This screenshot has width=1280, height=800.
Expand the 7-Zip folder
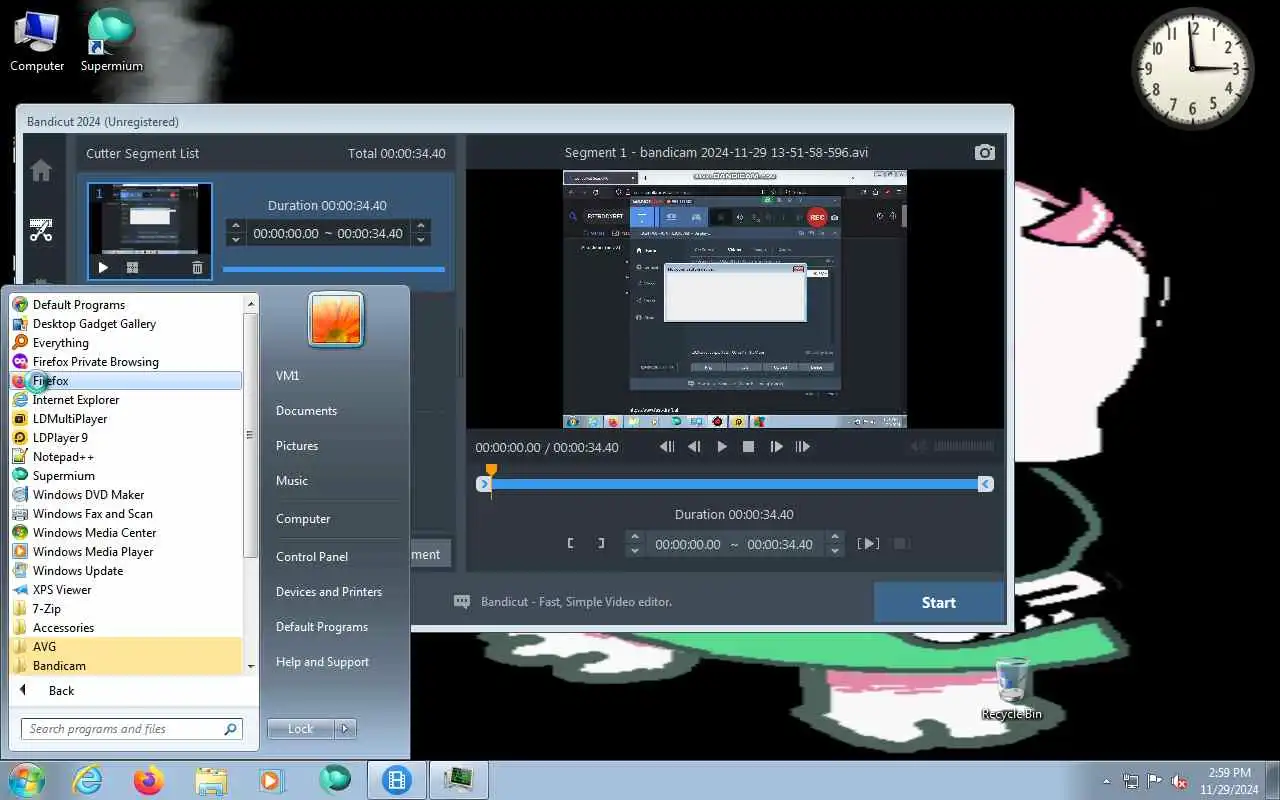126,609
